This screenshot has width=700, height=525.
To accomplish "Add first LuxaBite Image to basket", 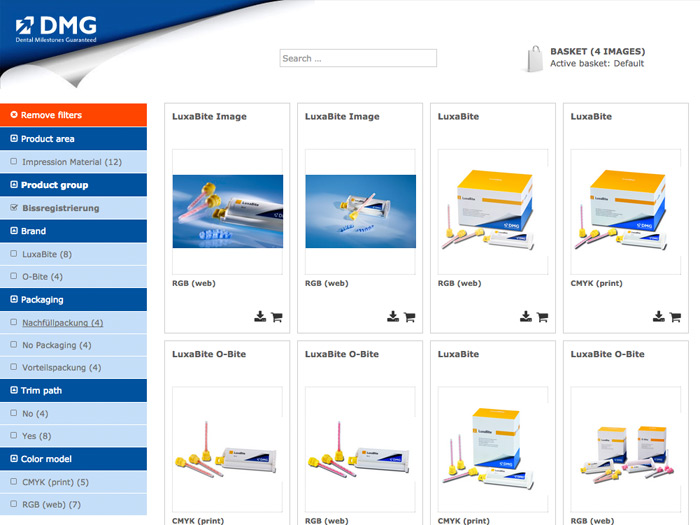I will point(277,317).
